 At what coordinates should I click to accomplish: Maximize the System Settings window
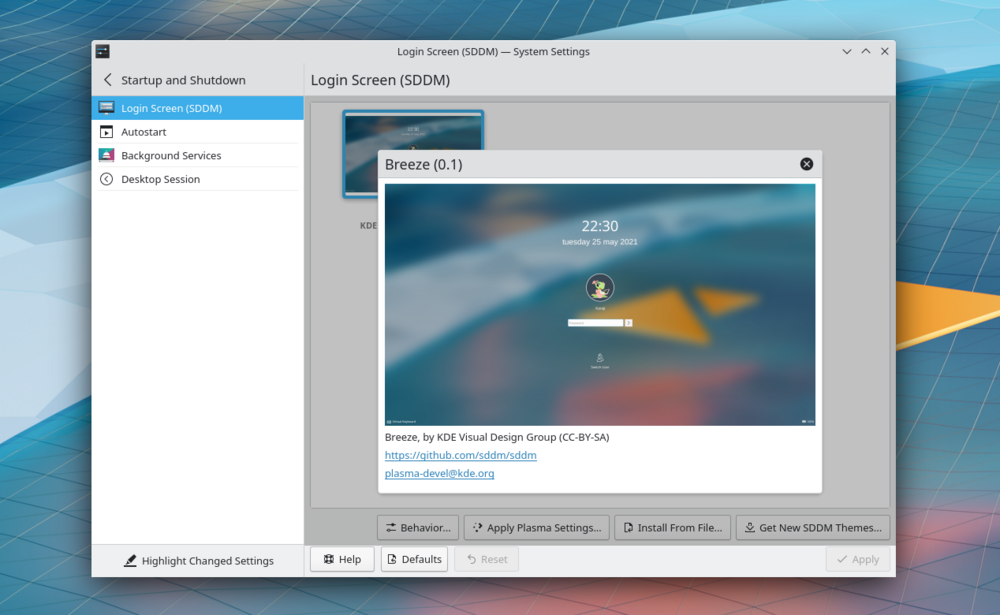click(865, 51)
